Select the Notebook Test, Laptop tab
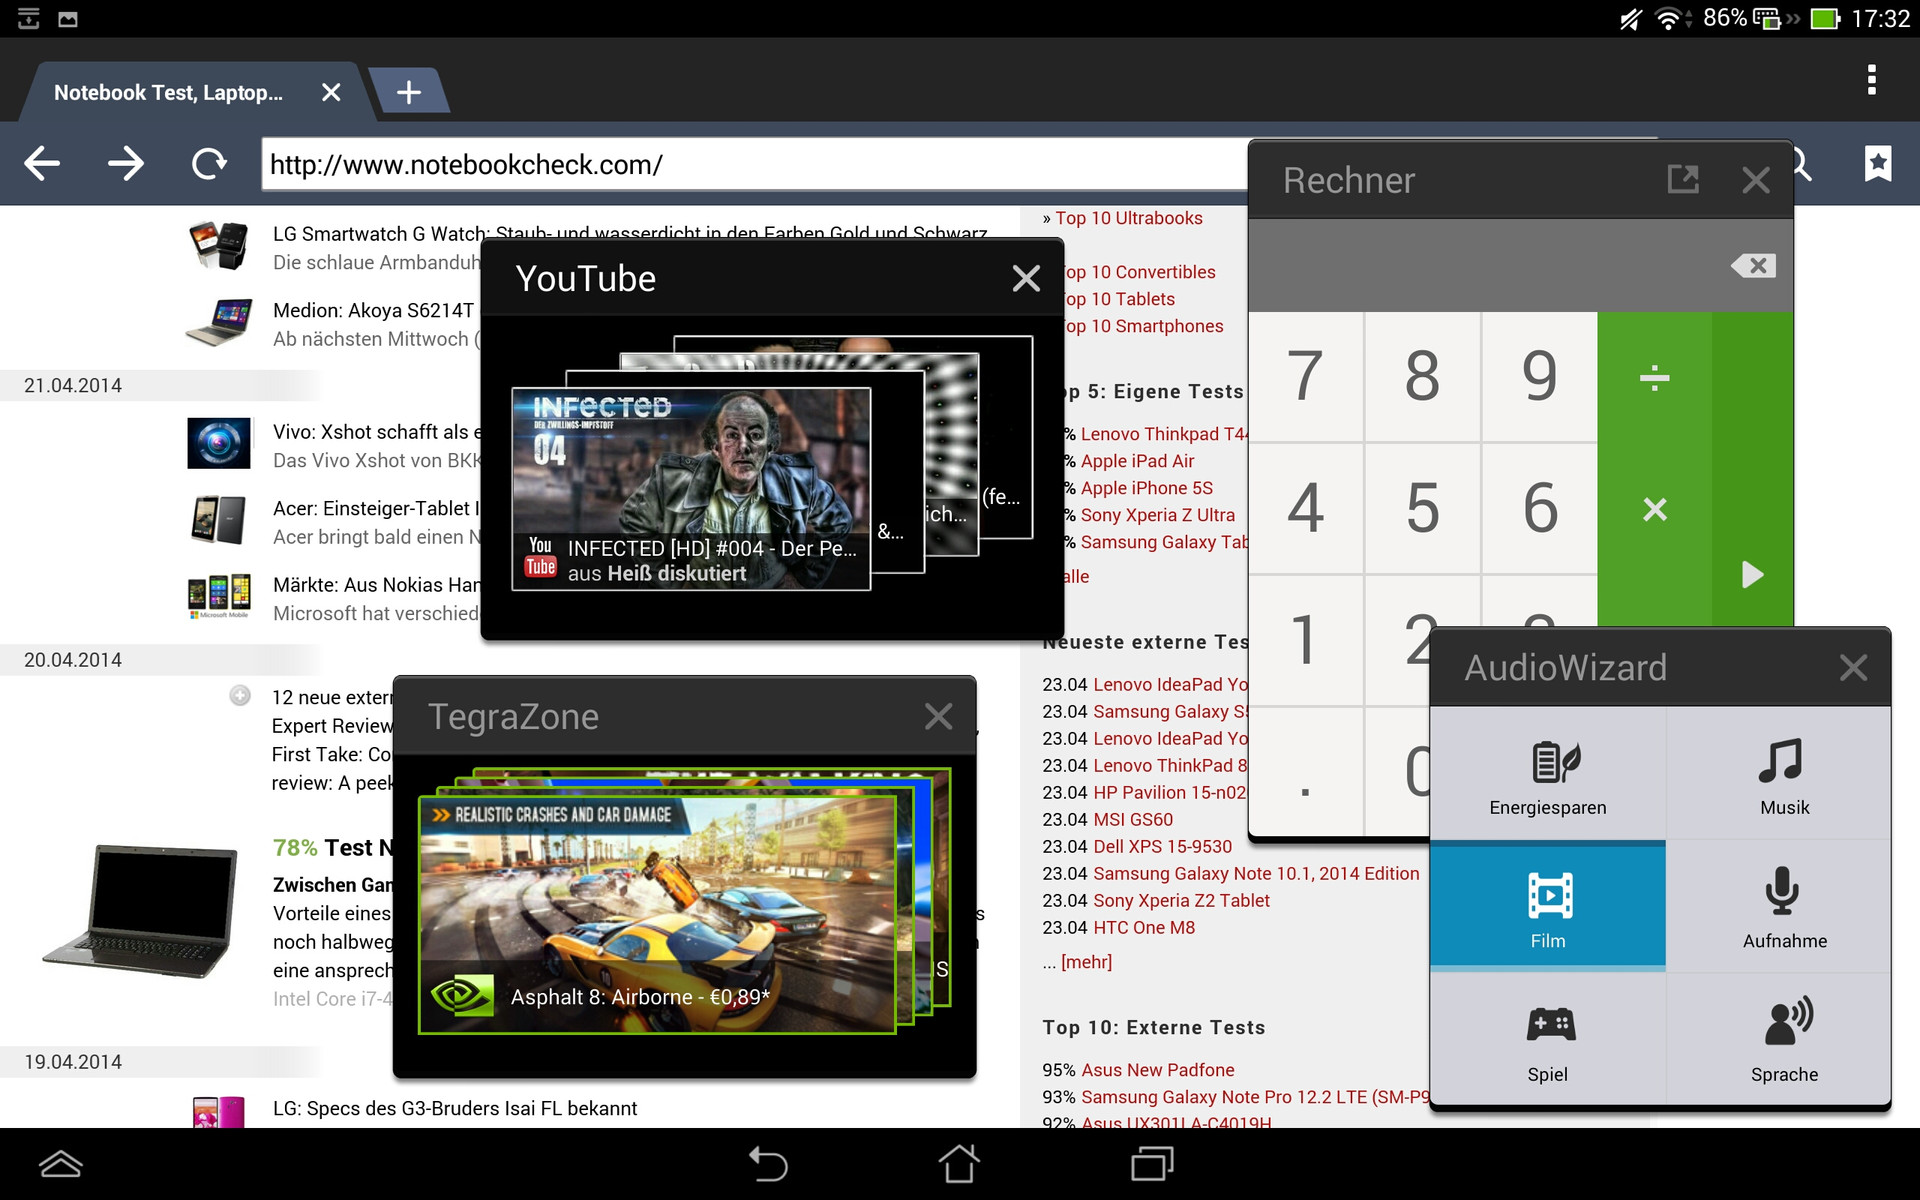The height and width of the screenshot is (1200, 1920). coord(168,93)
